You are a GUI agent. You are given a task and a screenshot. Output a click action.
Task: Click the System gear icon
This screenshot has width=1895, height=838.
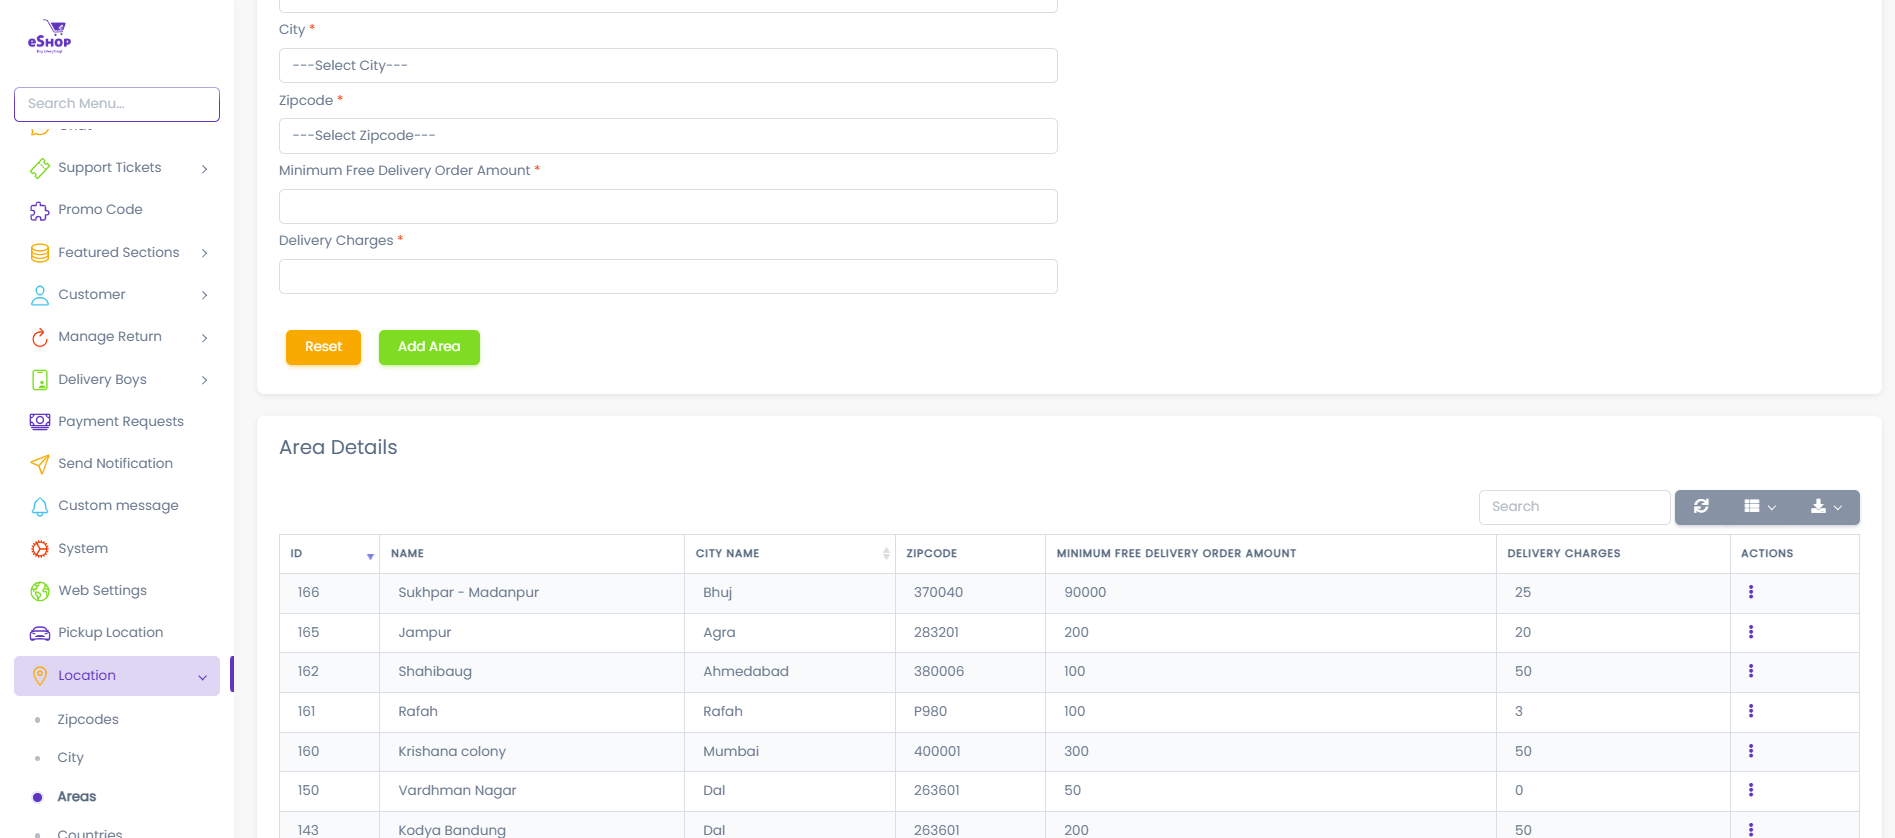pos(40,549)
